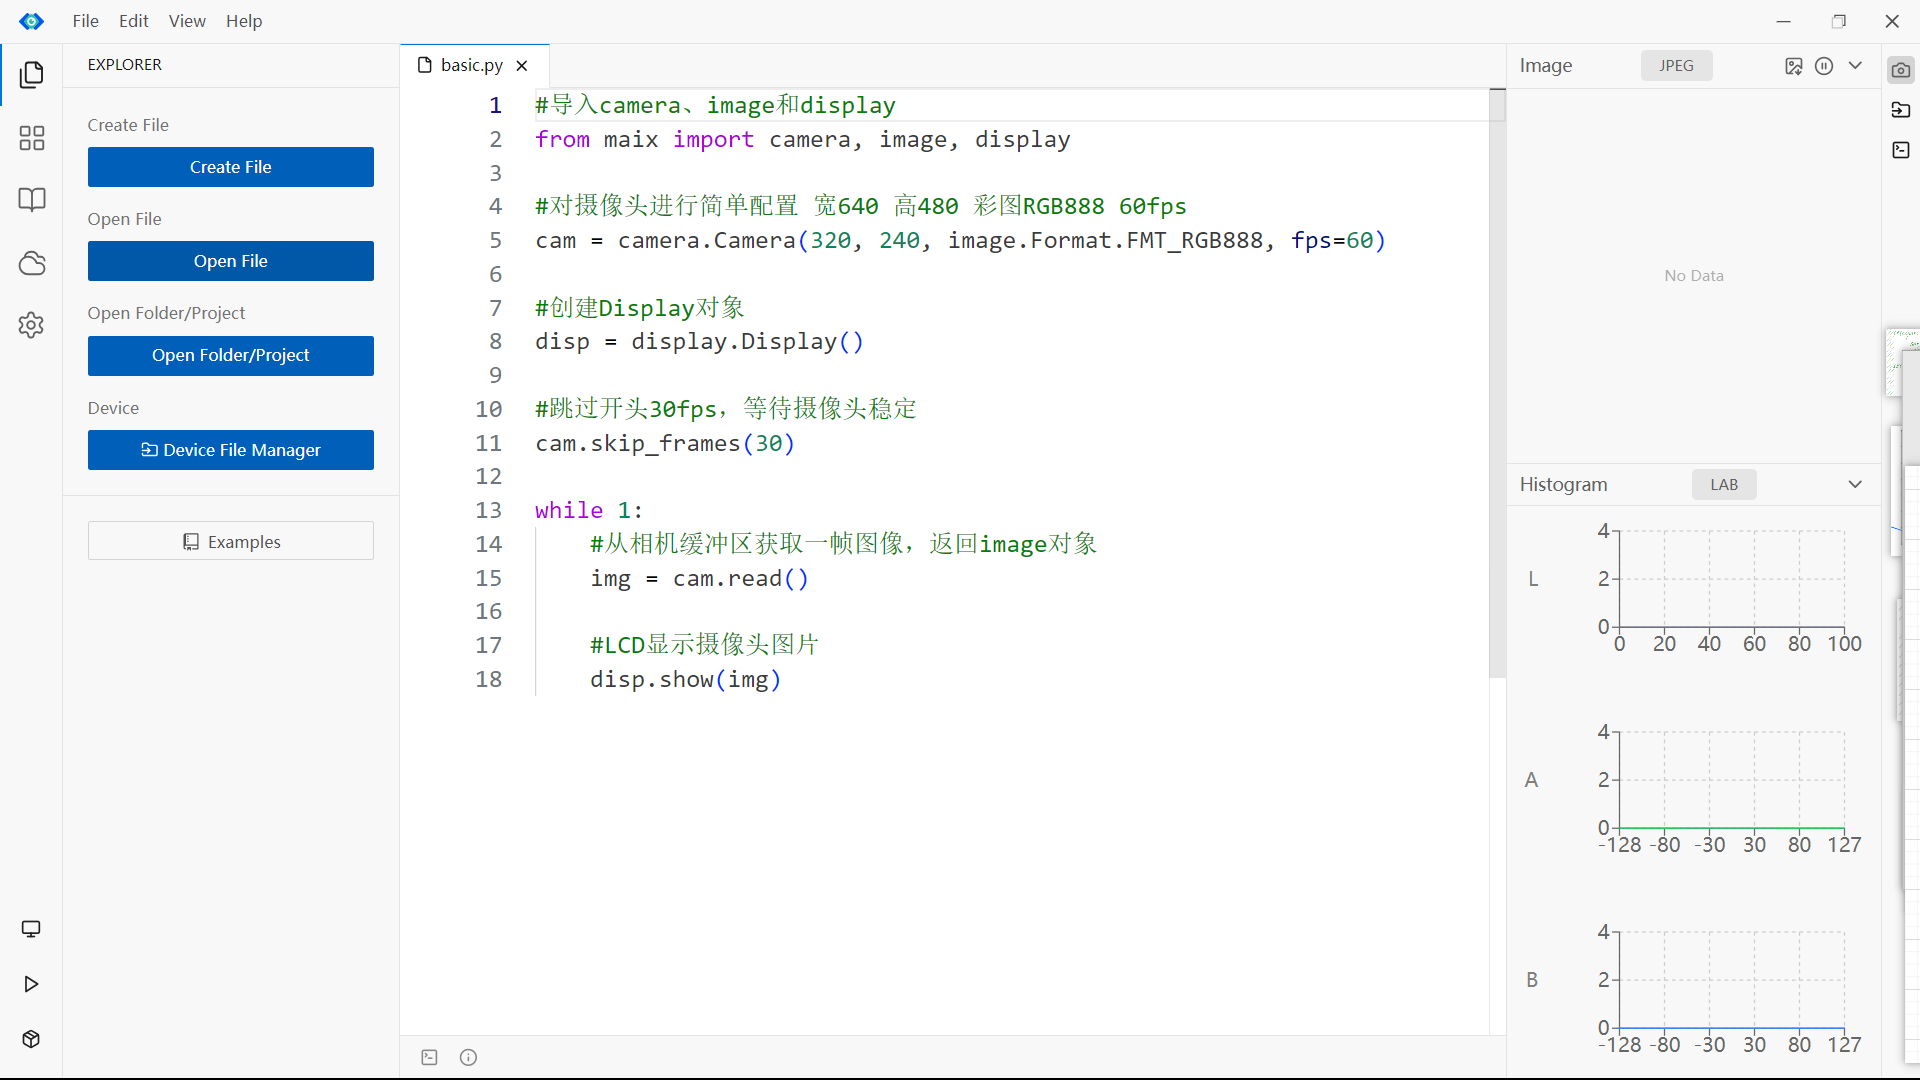Open the four-squares grid icon in sidebar
This screenshot has width=1920, height=1080.
32,138
